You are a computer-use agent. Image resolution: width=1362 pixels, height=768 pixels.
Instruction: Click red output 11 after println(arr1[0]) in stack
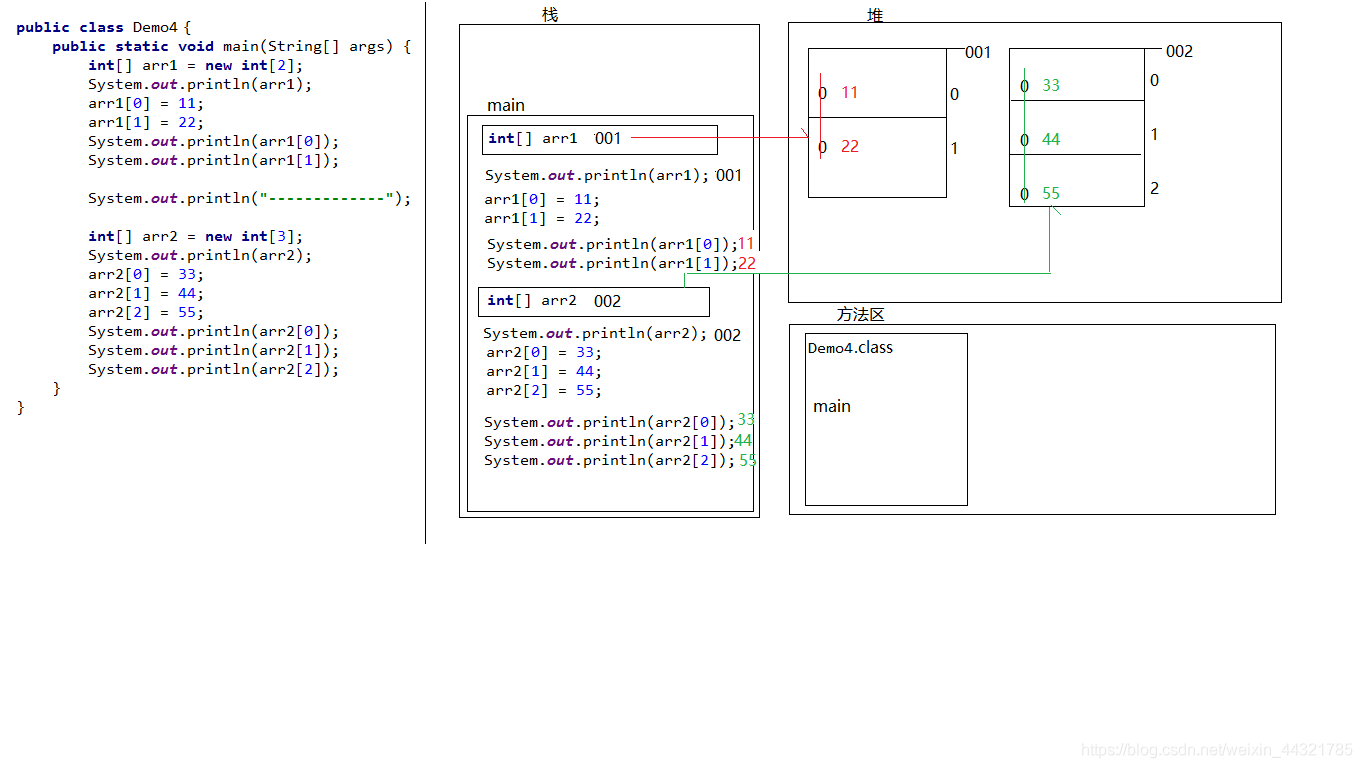coord(746,243)
